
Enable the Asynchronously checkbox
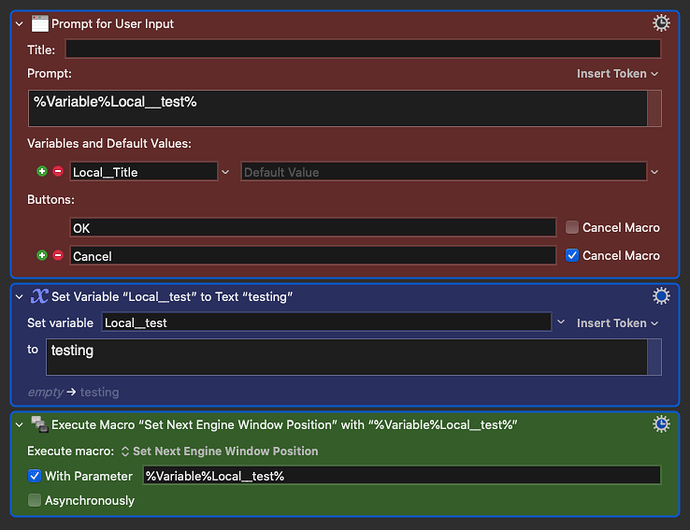[x=35, y=500]
